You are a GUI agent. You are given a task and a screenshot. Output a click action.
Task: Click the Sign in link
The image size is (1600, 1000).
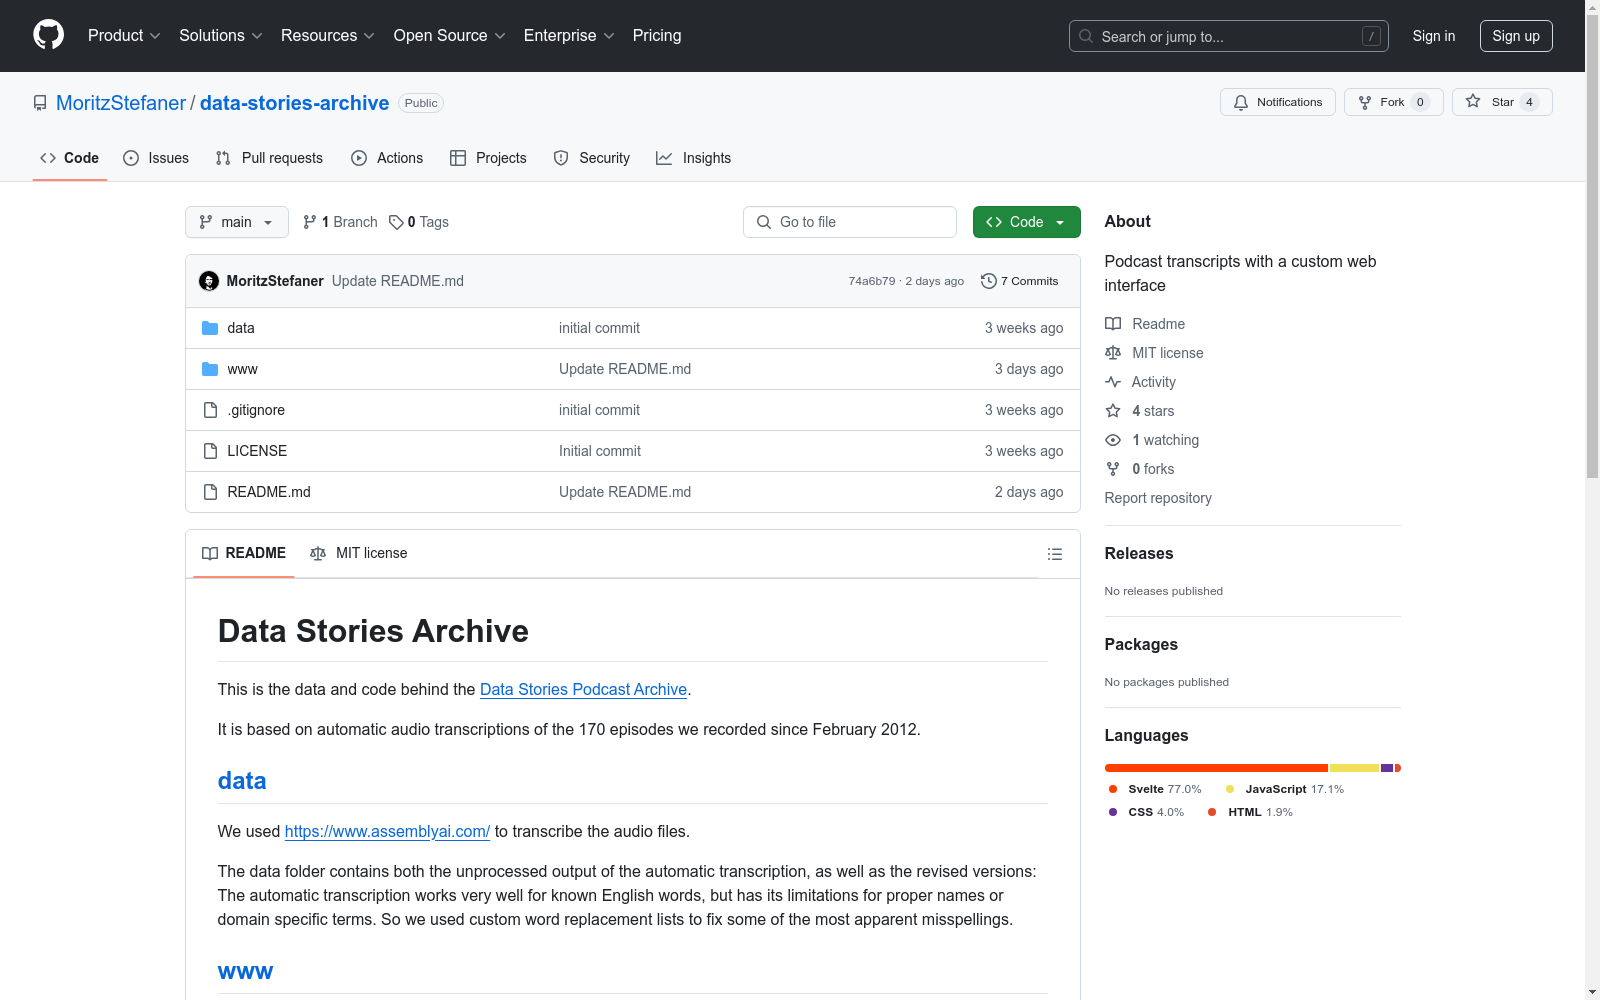[1433, 36]
